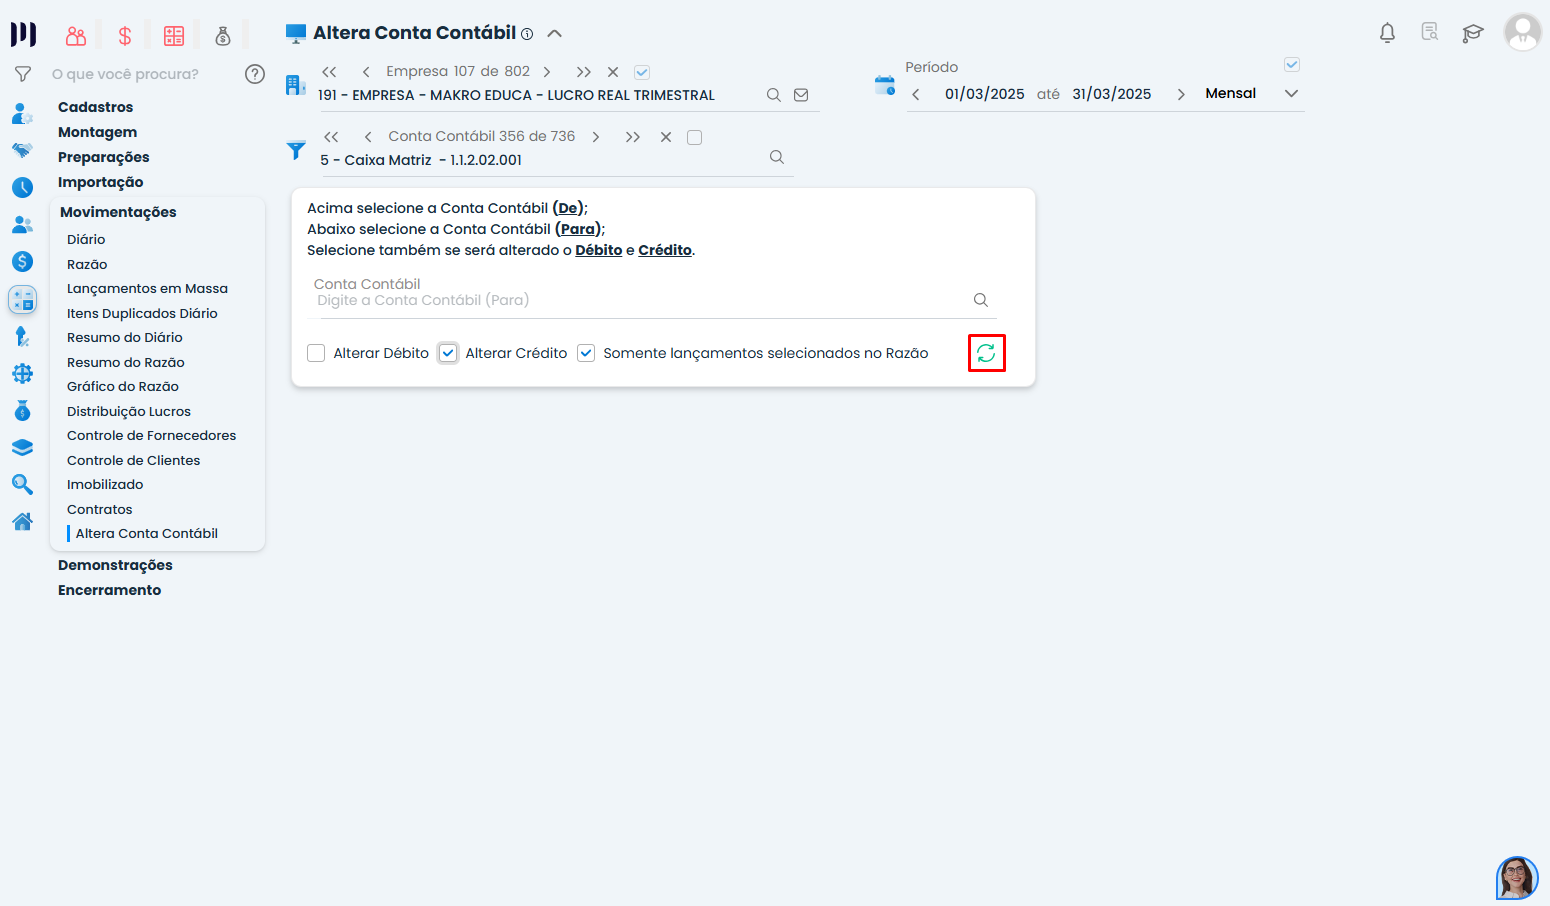Open the user profile avatar

point(1523,32)
